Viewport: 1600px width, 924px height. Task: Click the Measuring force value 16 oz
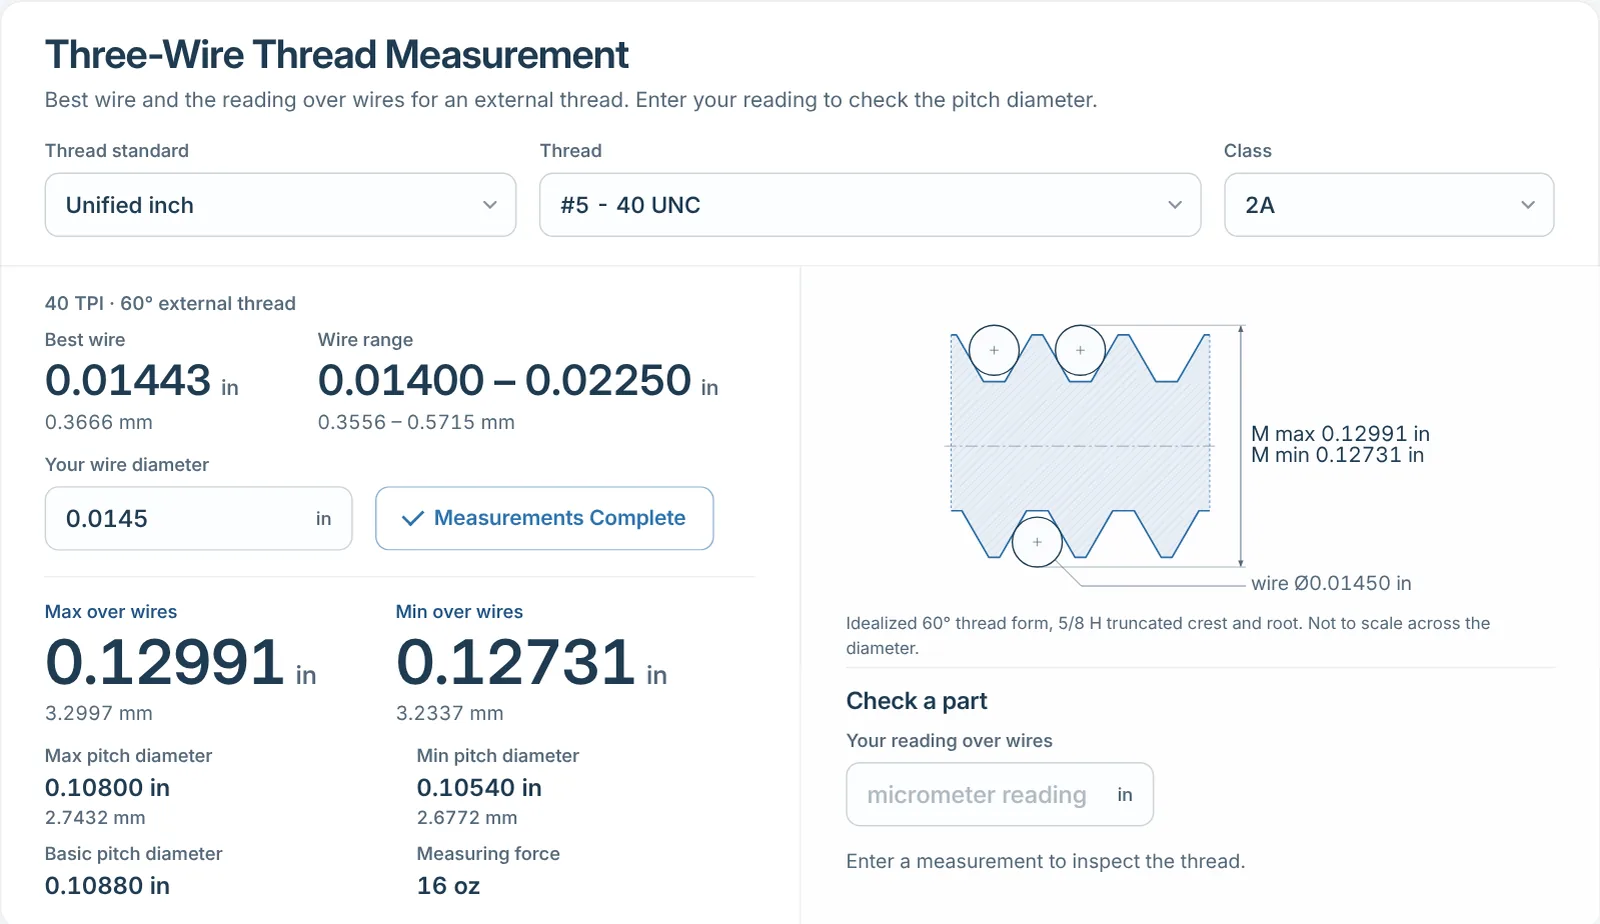(448, 886)
